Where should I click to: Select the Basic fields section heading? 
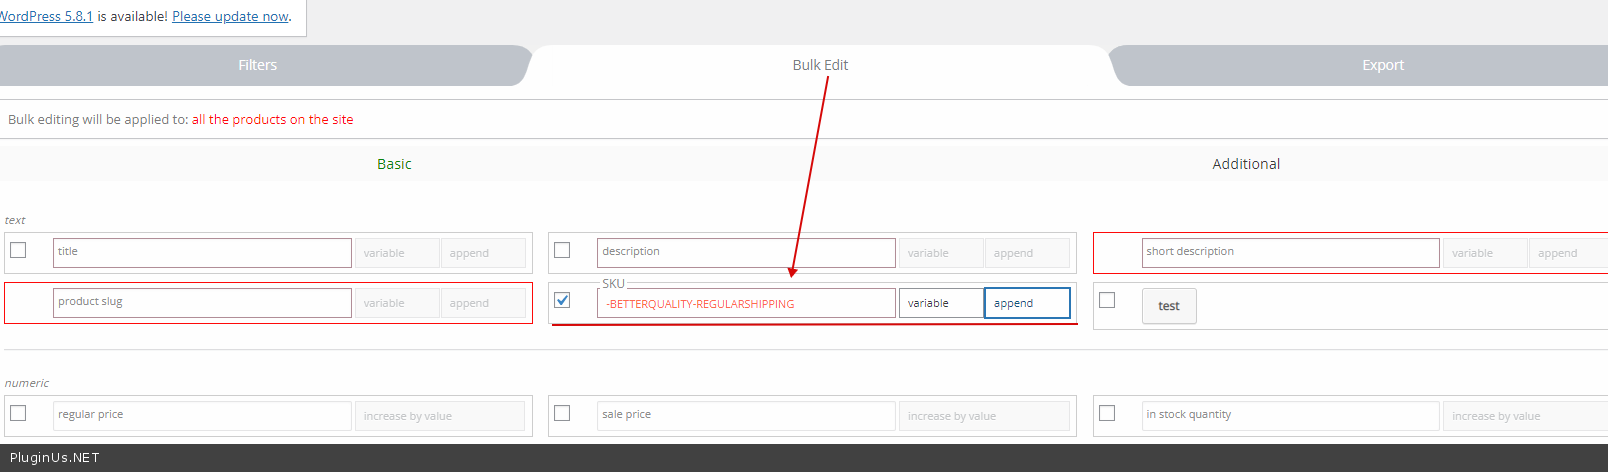(394, 164)
